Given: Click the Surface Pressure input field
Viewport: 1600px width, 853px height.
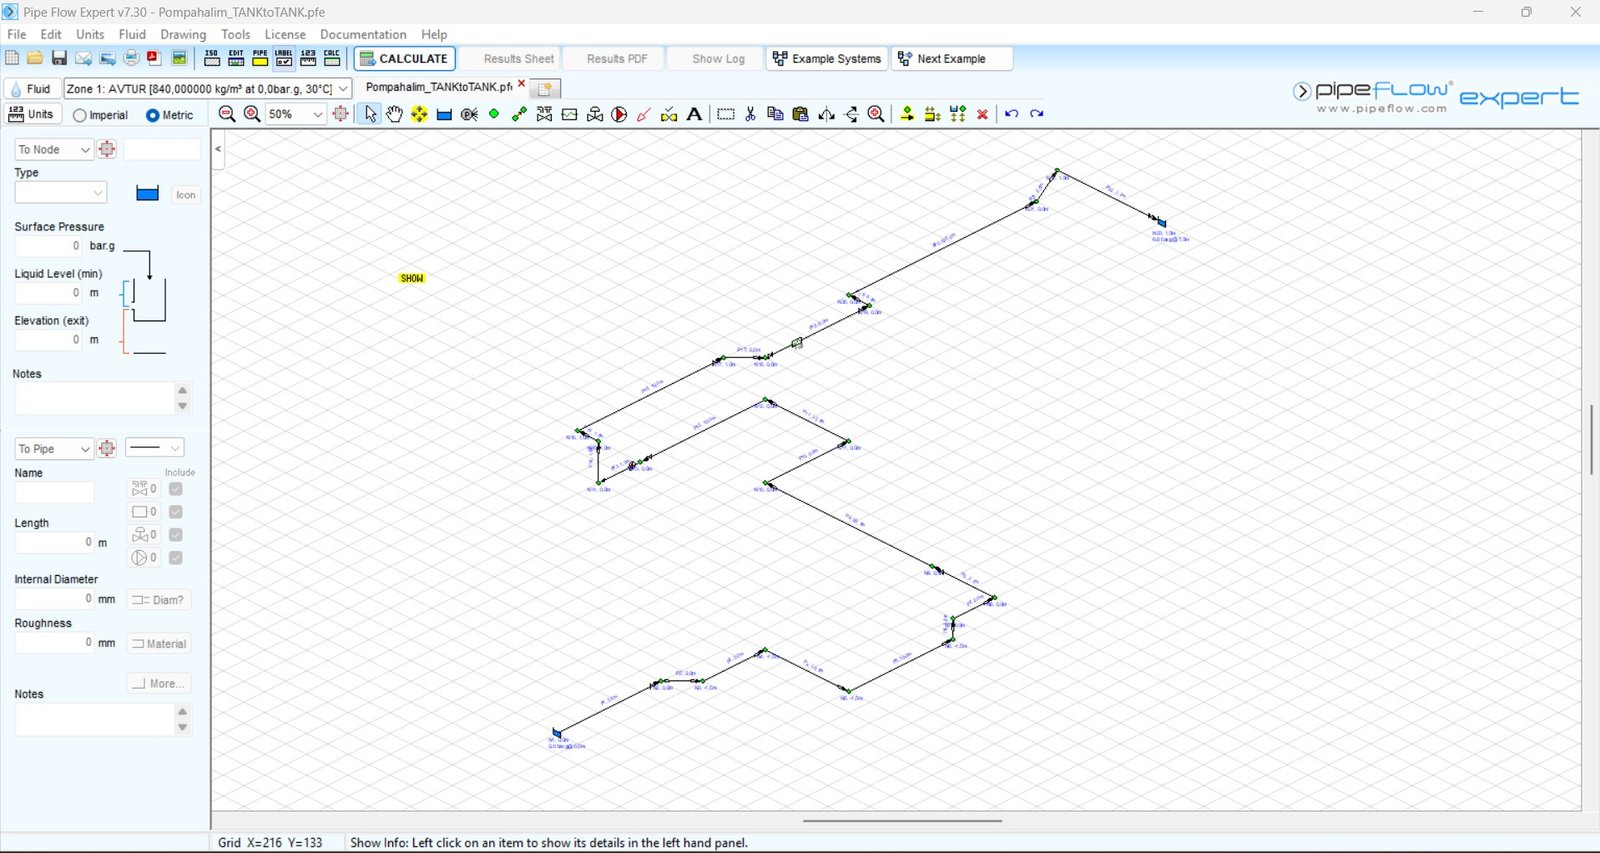Looking at the screenshot, I should [49, 246].
